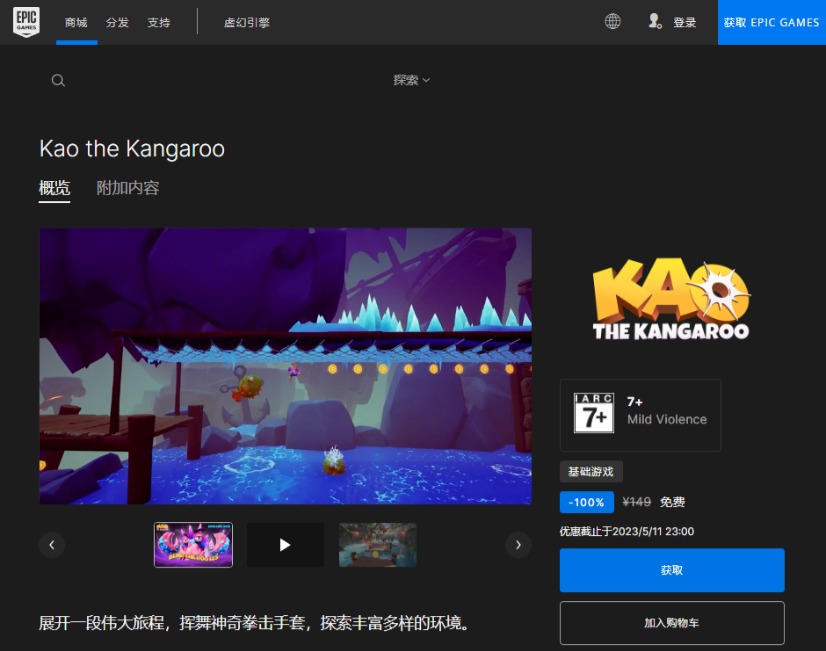
Task: Click the description starting 展开一段伟大旅程
Action: pyautogui.click(x=254, y=623)
